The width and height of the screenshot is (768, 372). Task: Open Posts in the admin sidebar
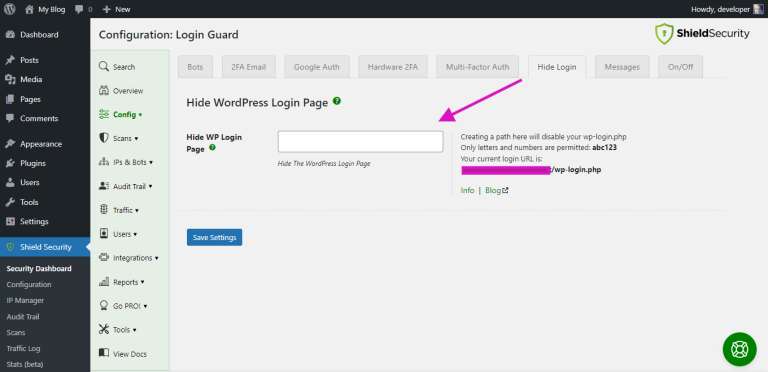tap(29, 60)
